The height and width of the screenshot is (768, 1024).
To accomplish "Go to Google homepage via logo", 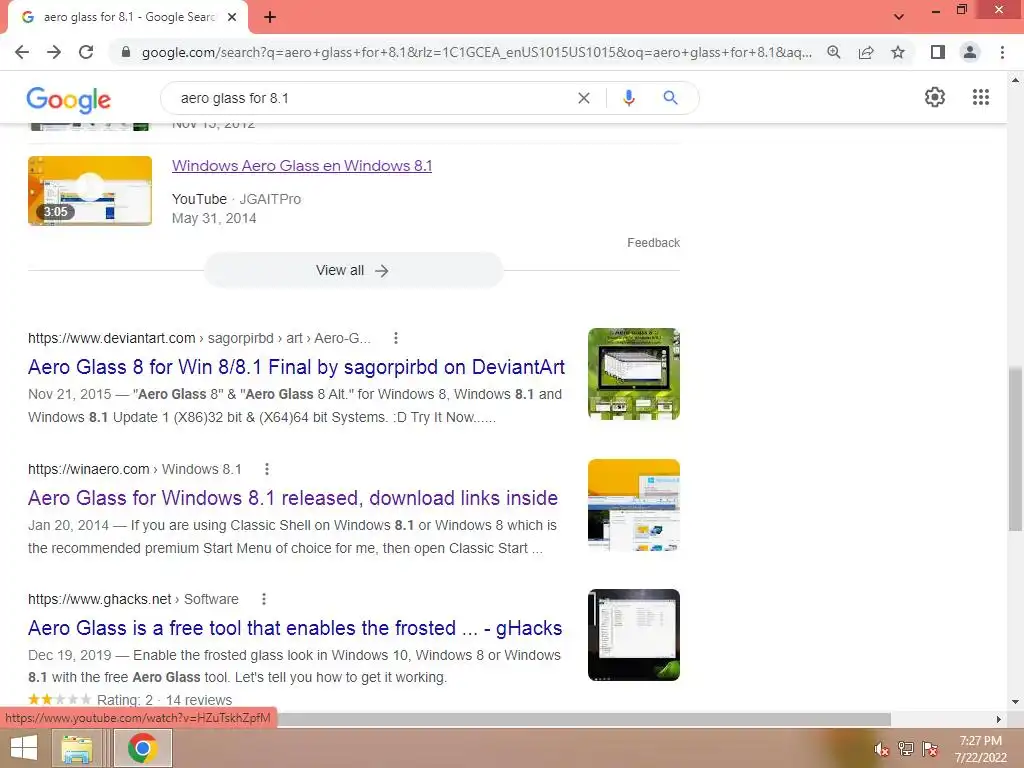I will coord(69,99).
